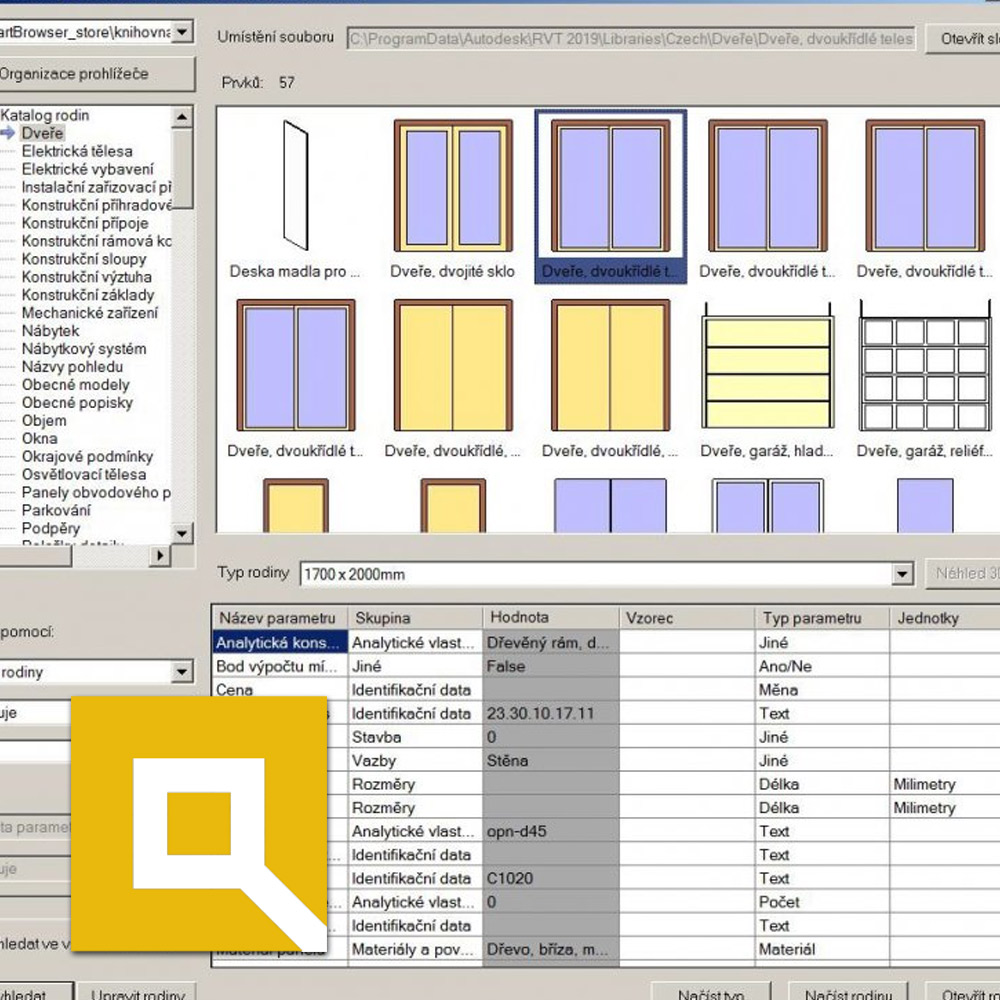The height and width of the screenshot is (1000, 1000).
Task: Click the Jednotky column header
Action: [944, 617]
